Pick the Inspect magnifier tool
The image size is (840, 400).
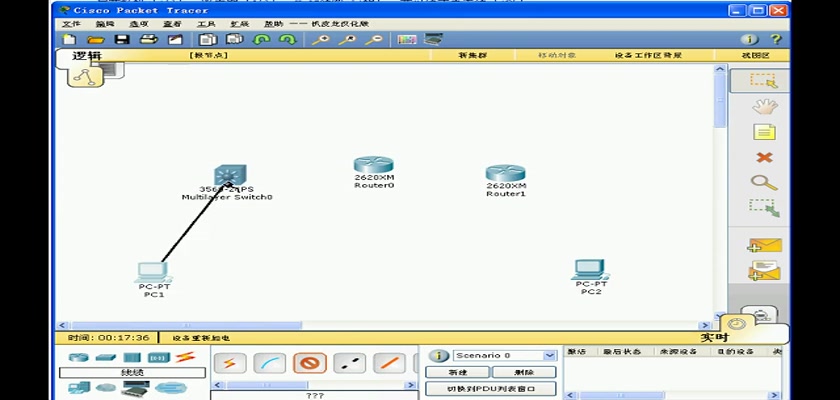point(764,182)
